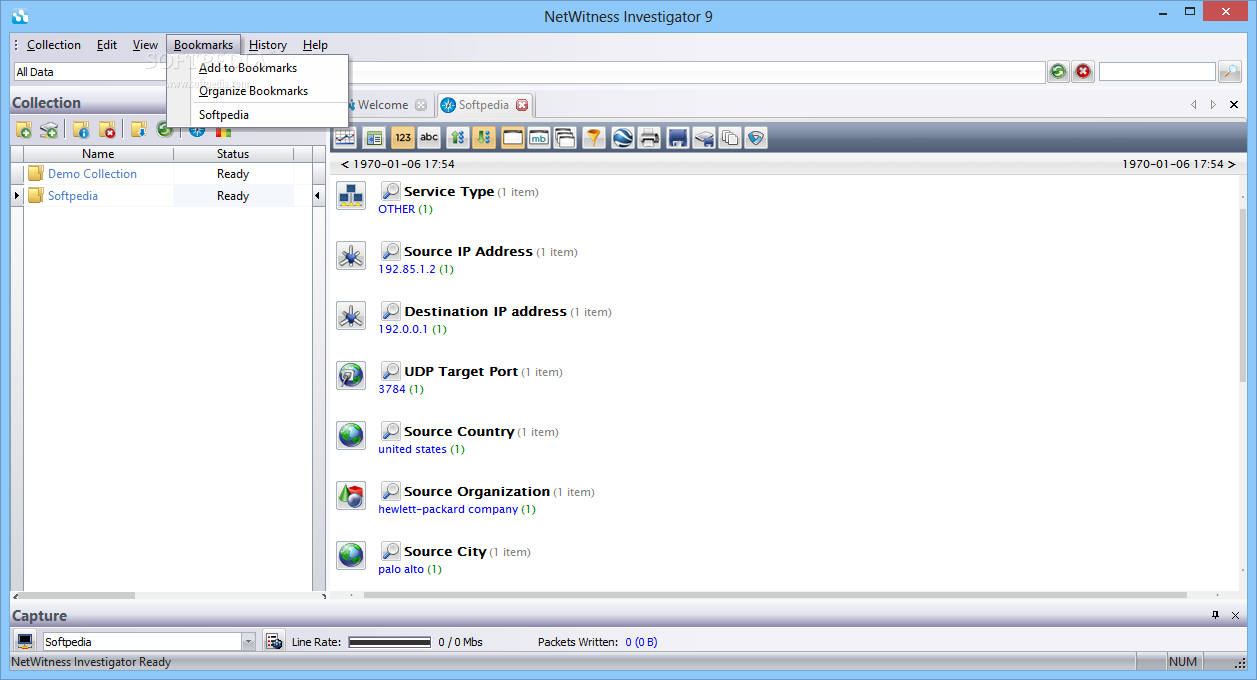Click magnifier icon next to Source City
Screen dimensions: 1257x680
[x=391, y=551]
